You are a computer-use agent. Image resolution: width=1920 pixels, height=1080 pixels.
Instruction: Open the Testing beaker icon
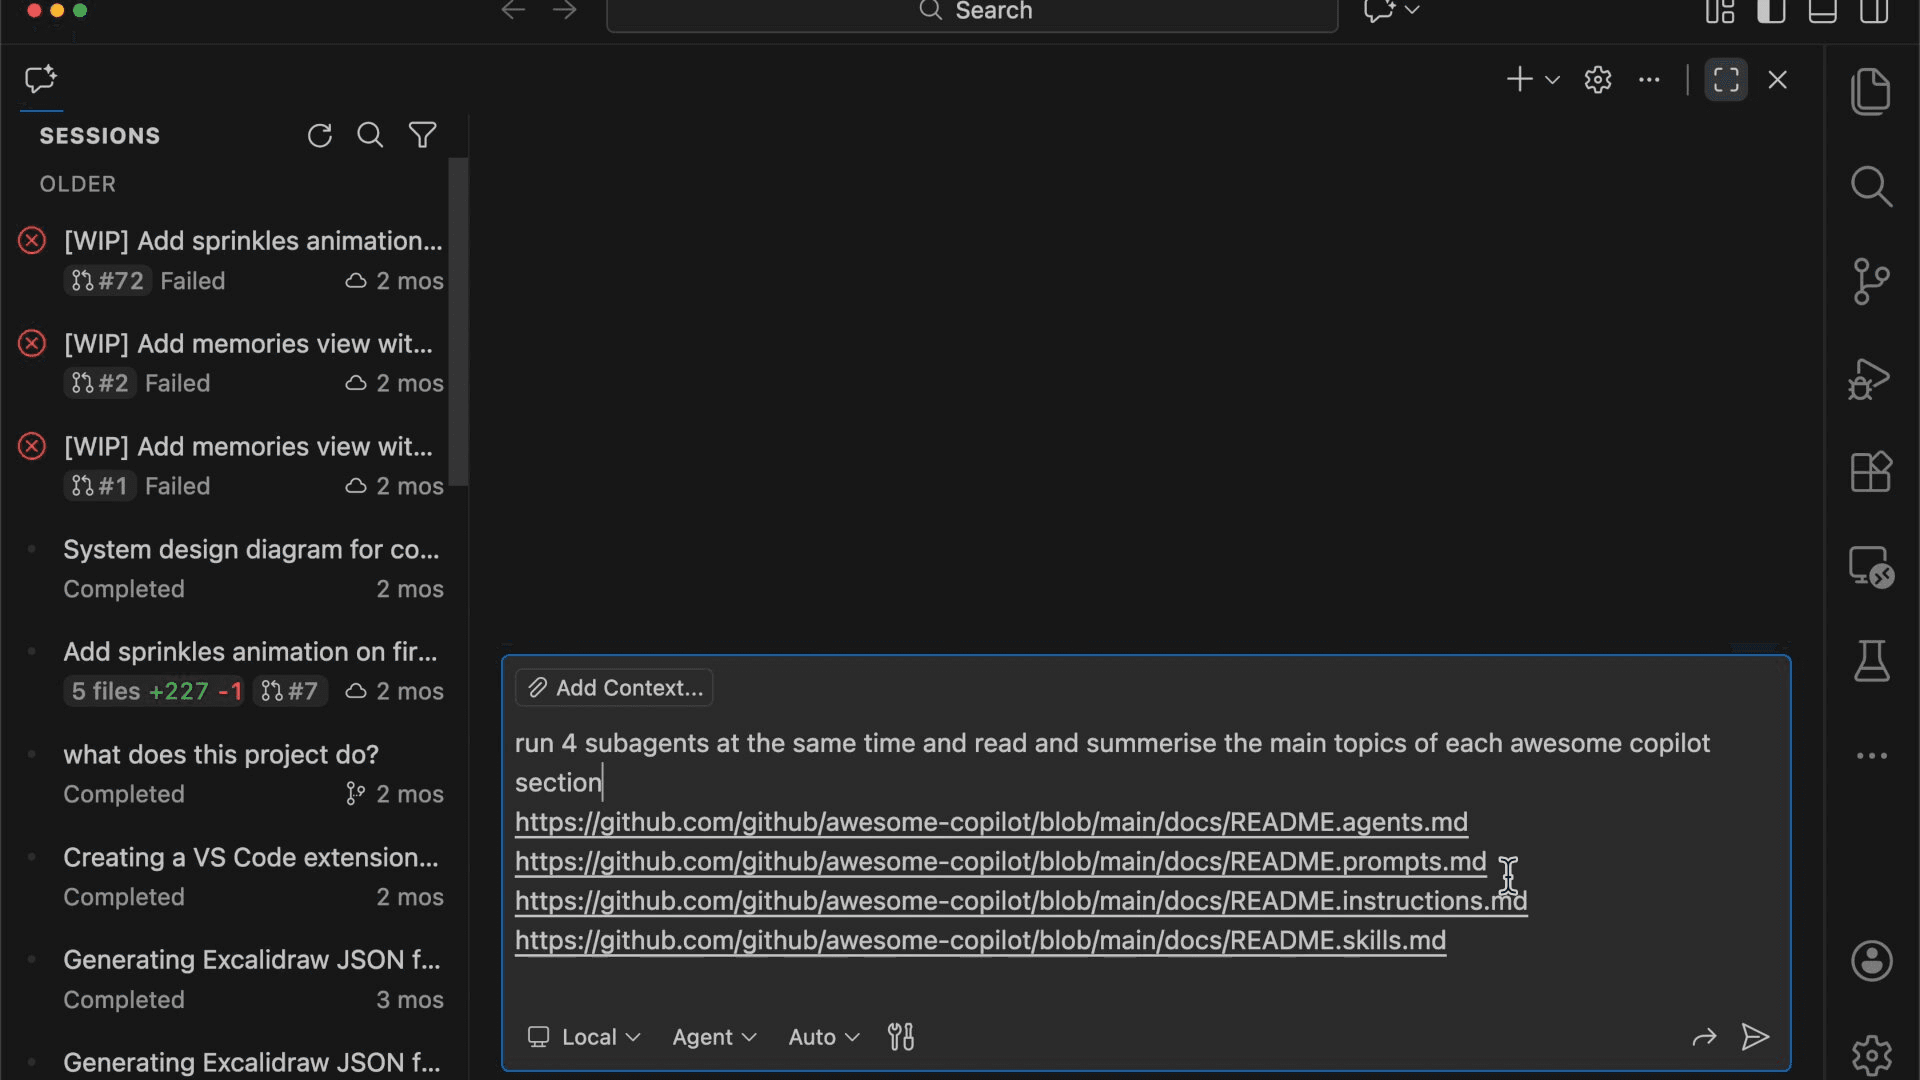[x=1870, y=661]
